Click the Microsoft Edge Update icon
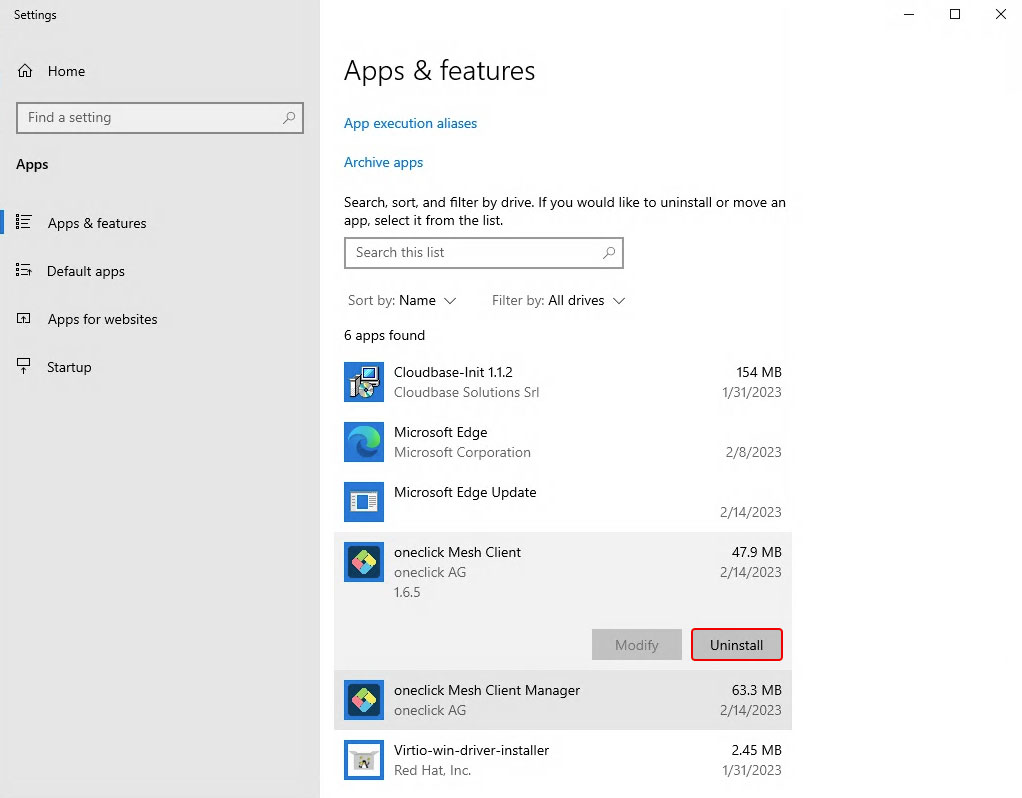 [364, 502]
